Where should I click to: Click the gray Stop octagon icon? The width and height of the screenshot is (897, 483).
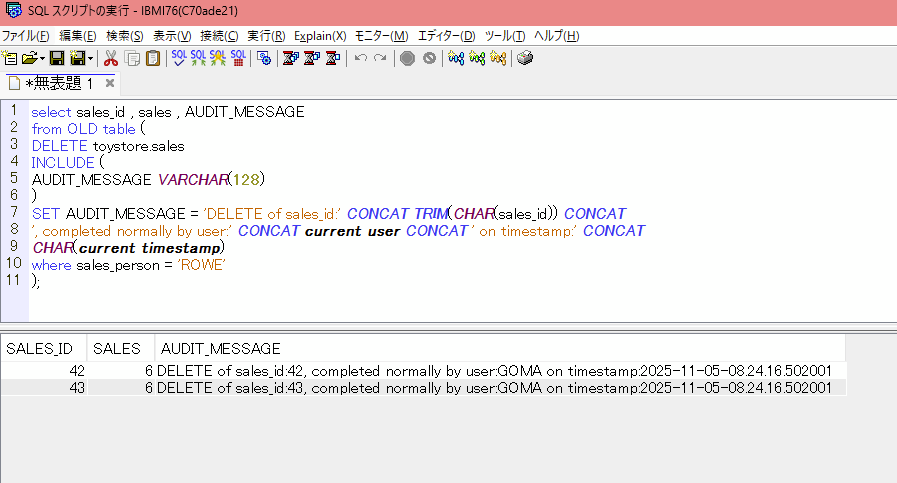(407, 58)
